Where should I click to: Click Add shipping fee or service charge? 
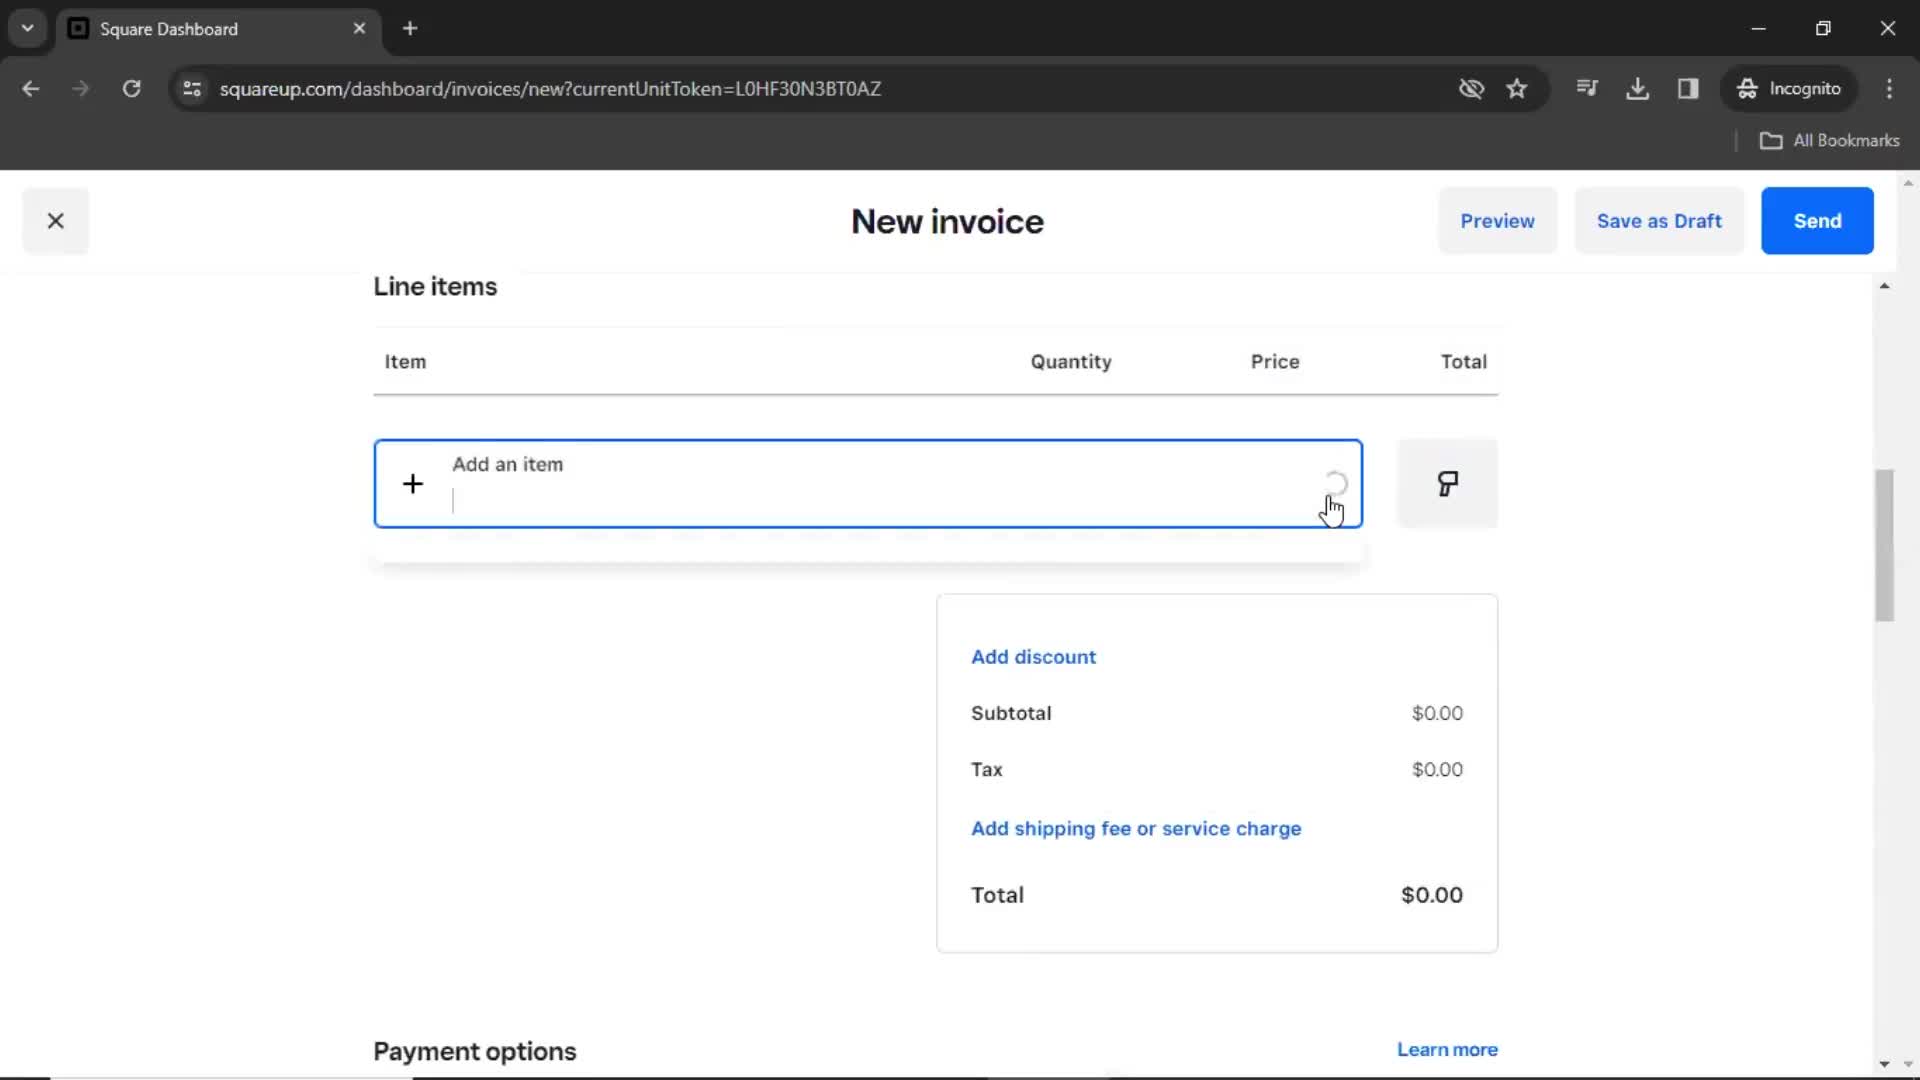coord(1136,829)
